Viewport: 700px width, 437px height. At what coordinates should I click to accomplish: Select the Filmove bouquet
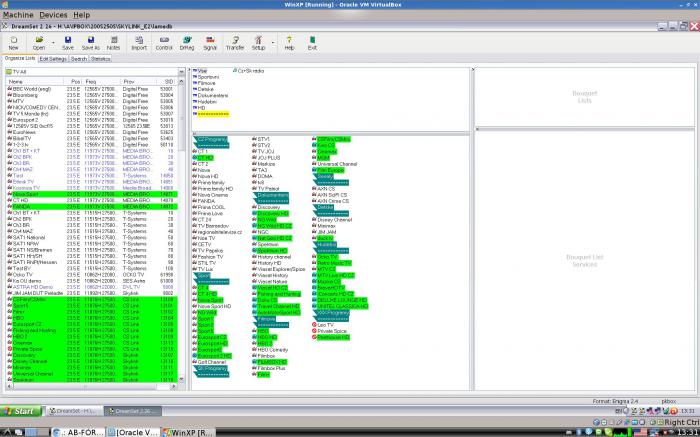(204, 83)
